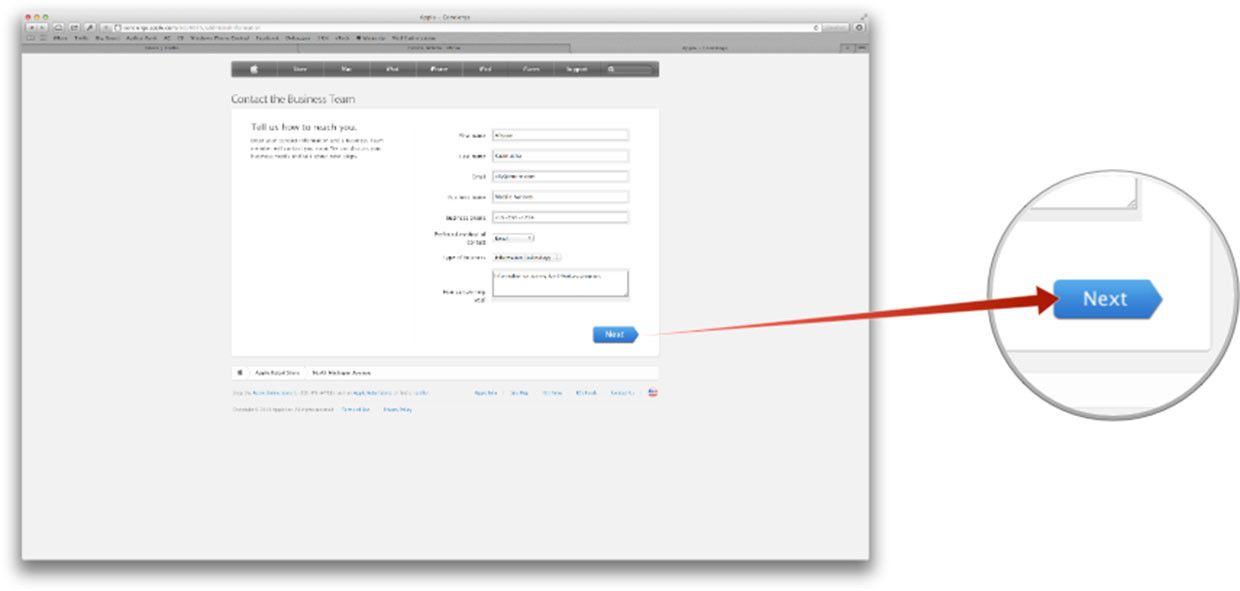Click the Apple logo in the footer breadcrumb
The width and height of the screenshot is (1240, 591).
coord(240,372)
